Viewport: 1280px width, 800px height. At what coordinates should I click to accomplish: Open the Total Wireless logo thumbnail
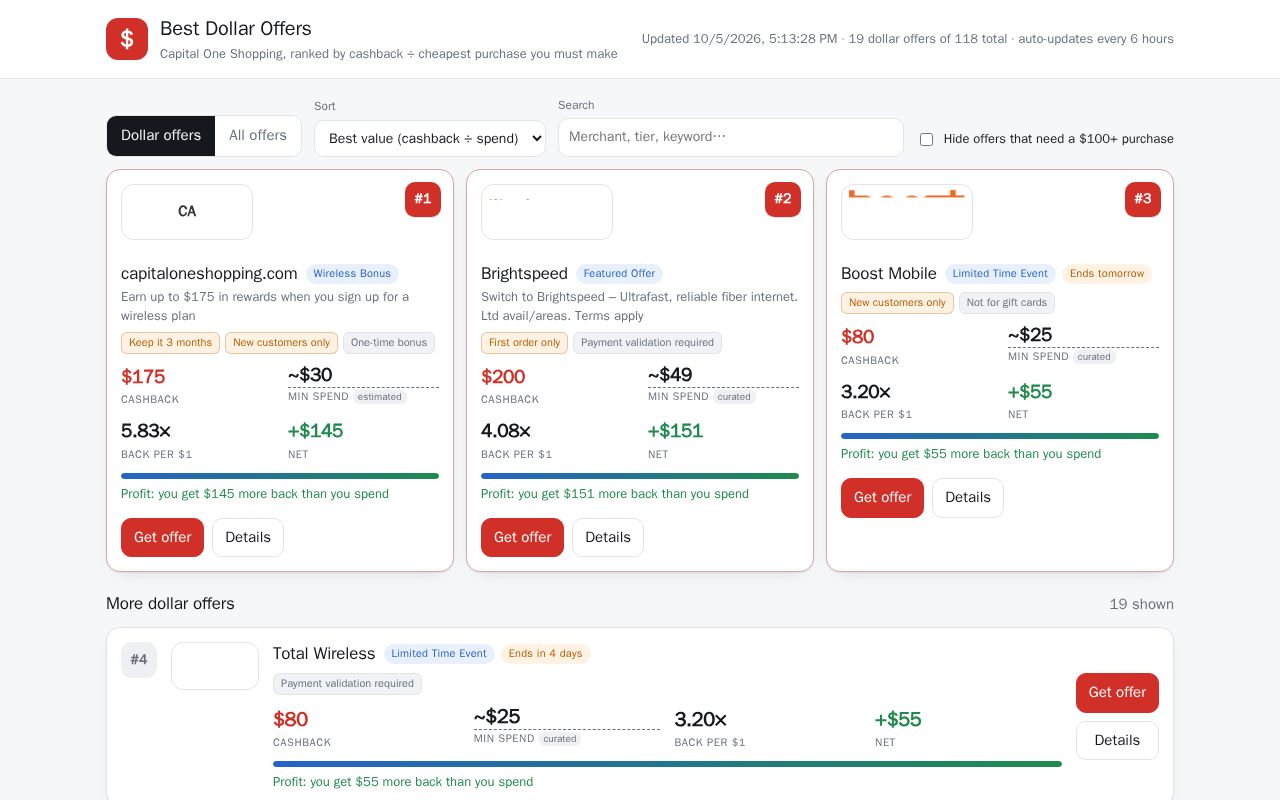[215, 666]
